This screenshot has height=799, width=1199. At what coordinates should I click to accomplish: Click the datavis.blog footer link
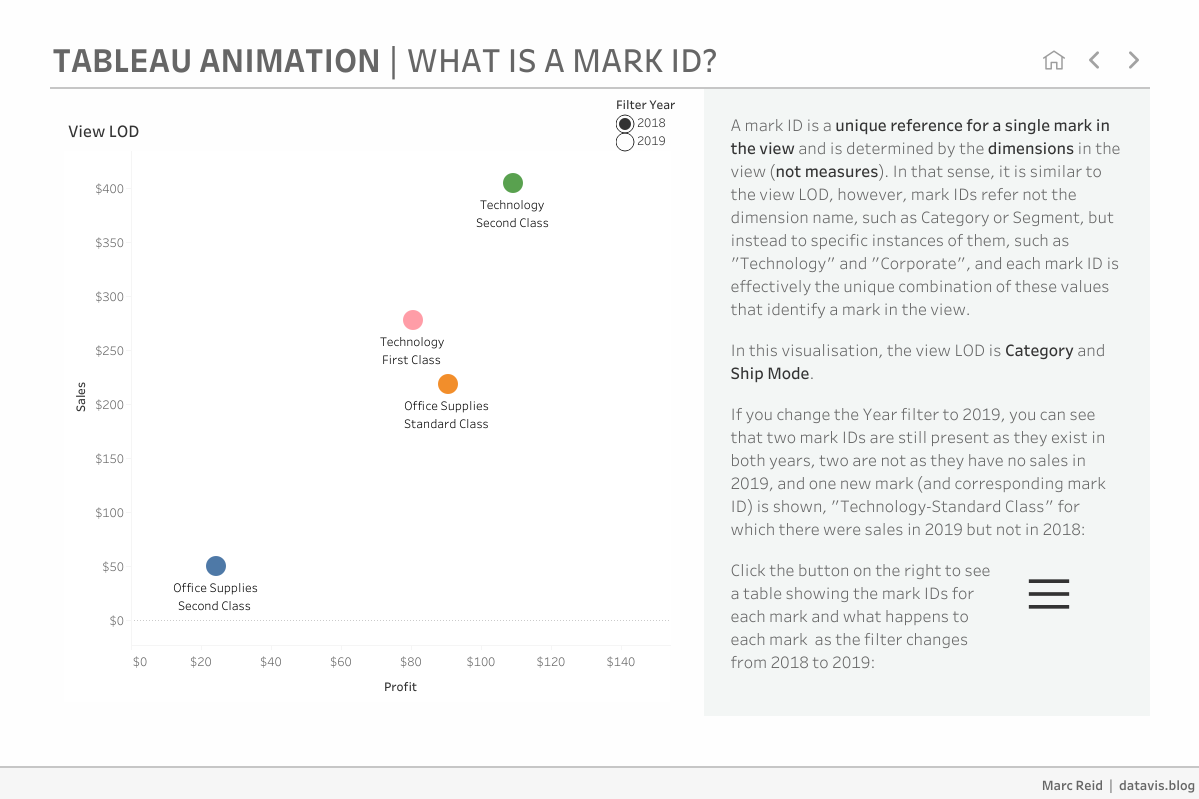pyautogui.click(x=1156, y=785)
